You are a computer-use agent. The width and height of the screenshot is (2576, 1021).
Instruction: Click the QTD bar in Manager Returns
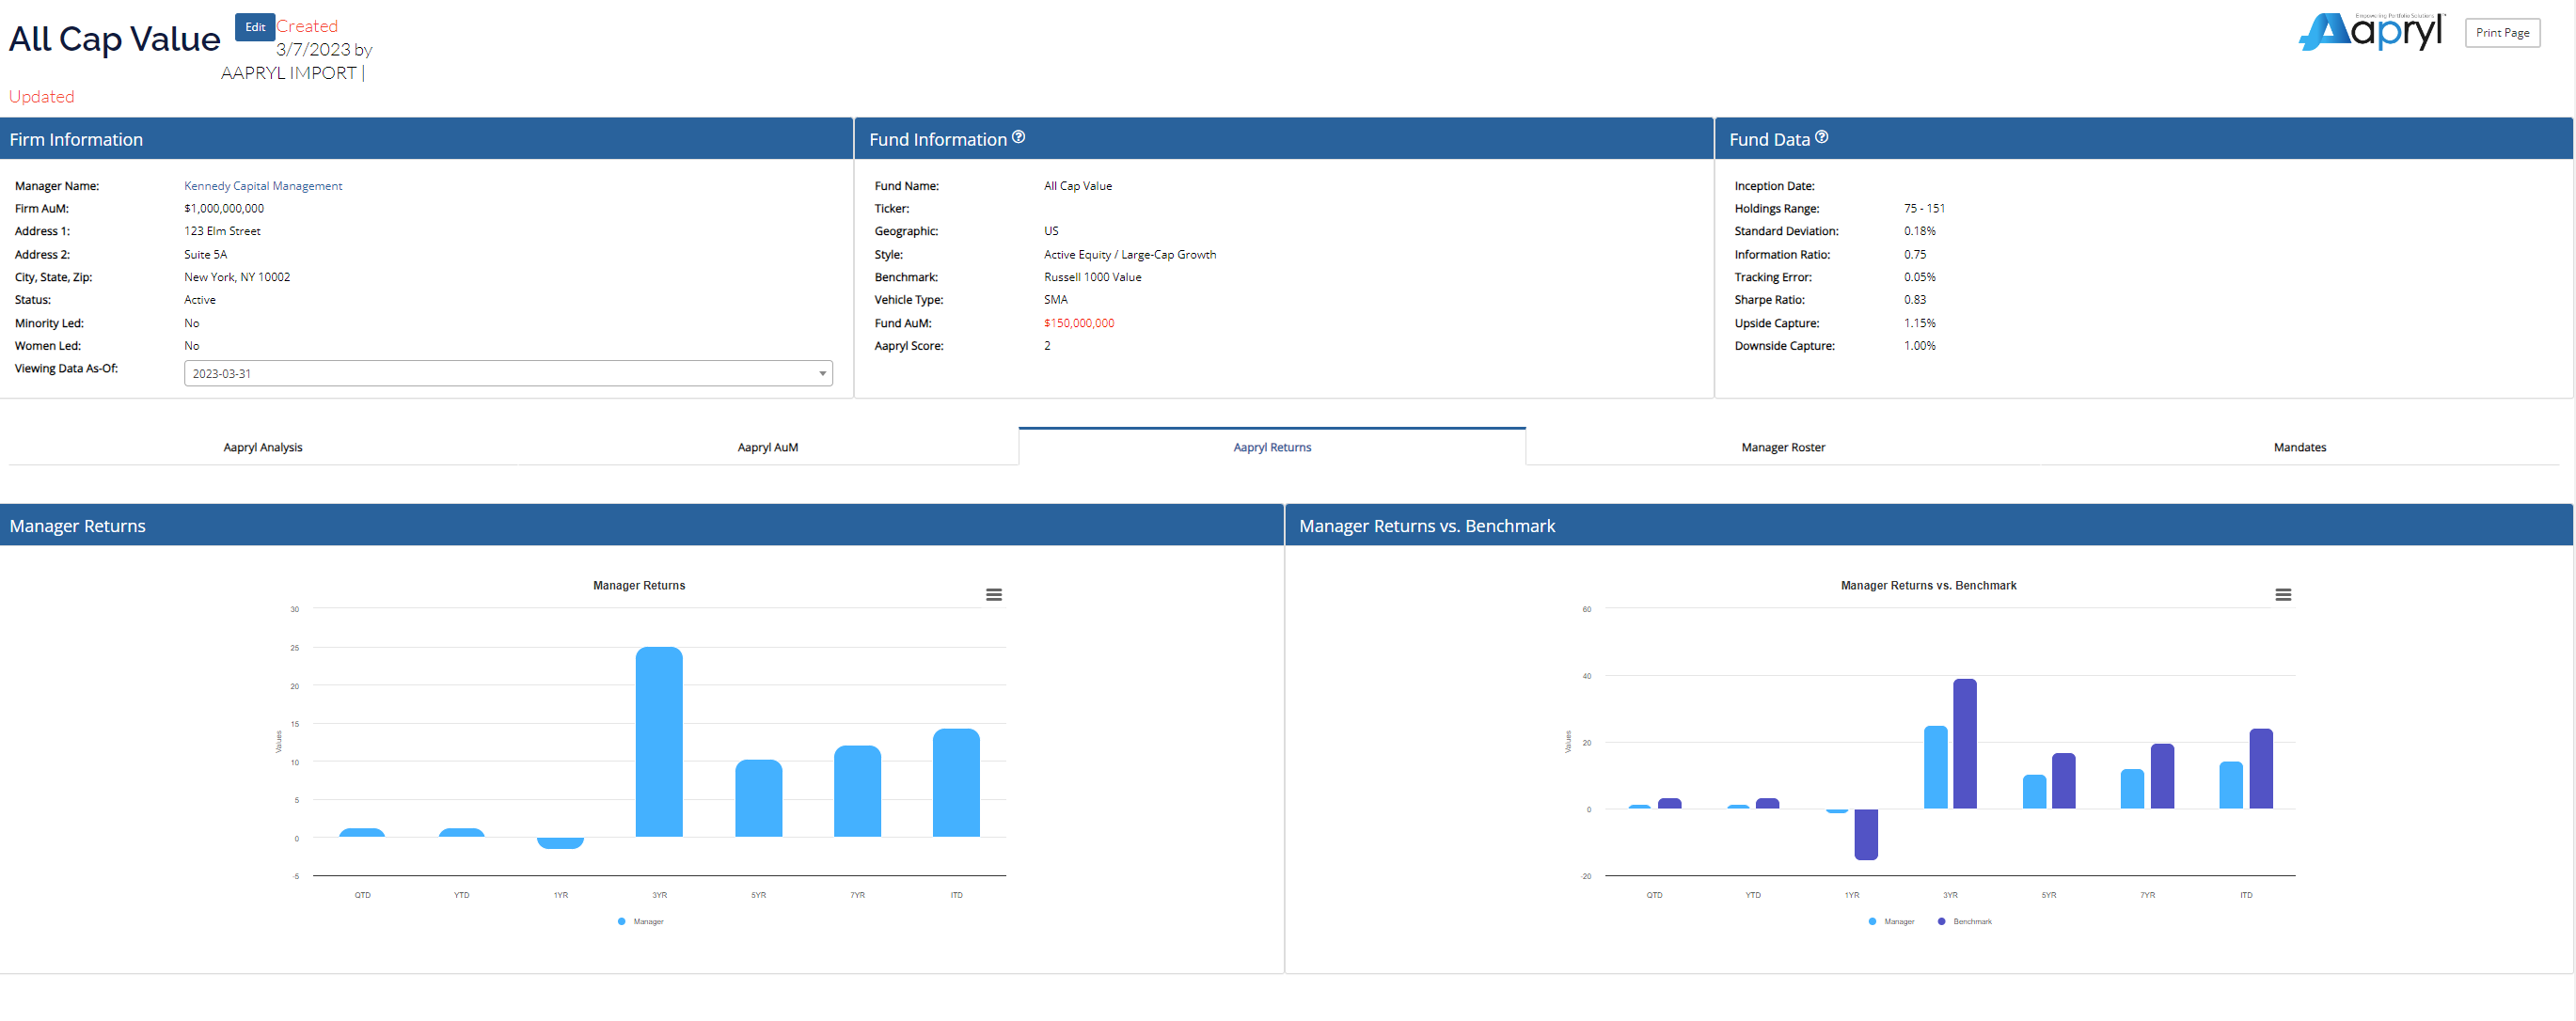tap(362, 832)
